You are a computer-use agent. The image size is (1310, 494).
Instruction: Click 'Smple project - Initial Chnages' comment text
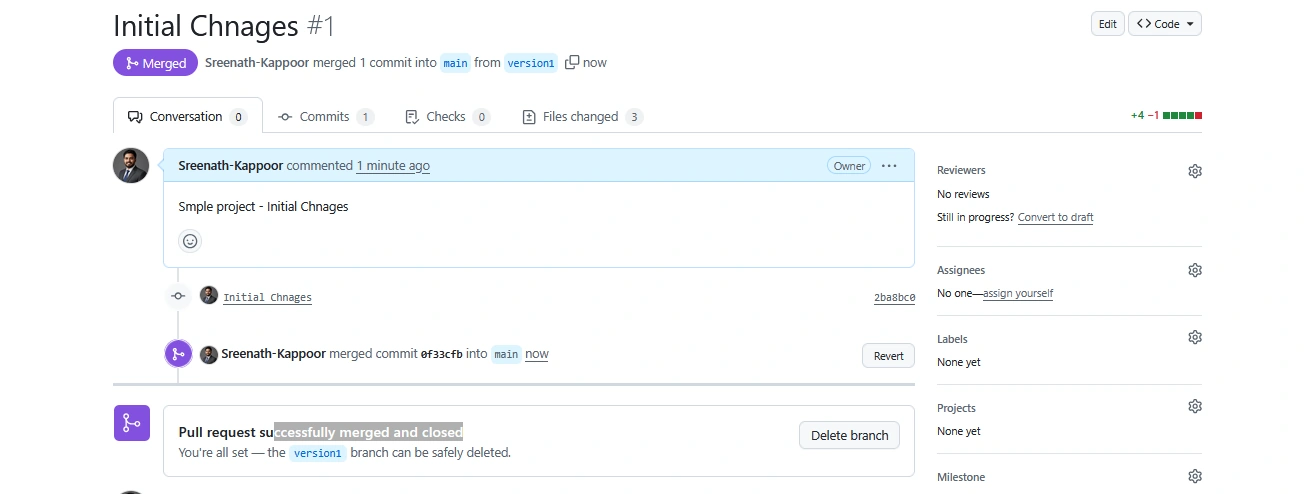[263, 207]
